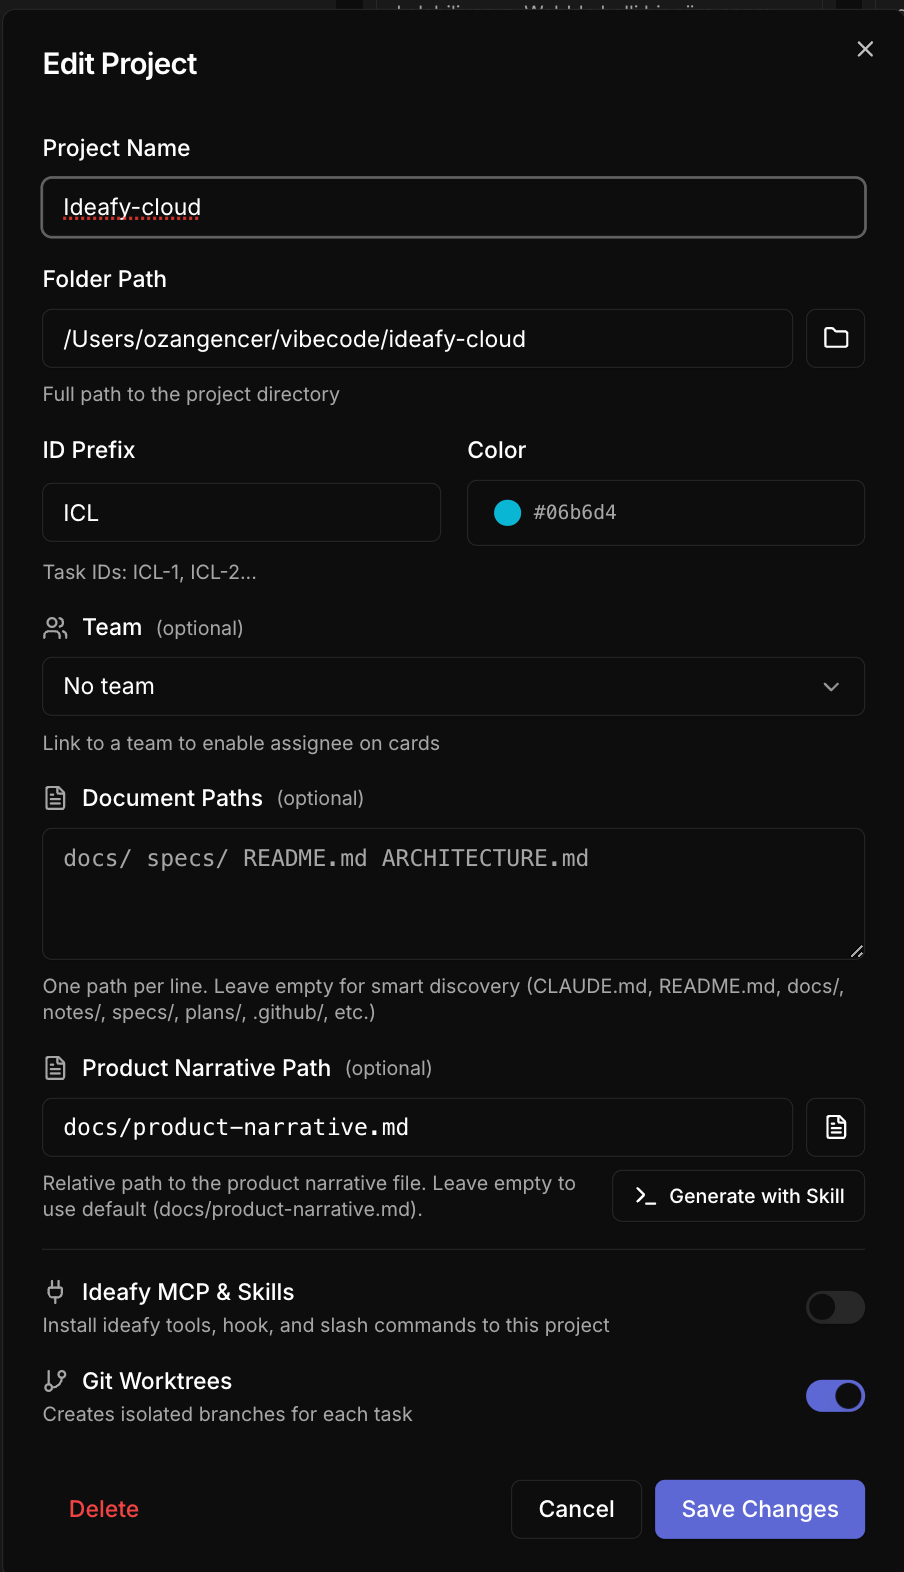Image resolution: width=904 pixels, height=1572 pixels.
Task: Open the folder browser for Folder Path
Action: click(835, 338)
